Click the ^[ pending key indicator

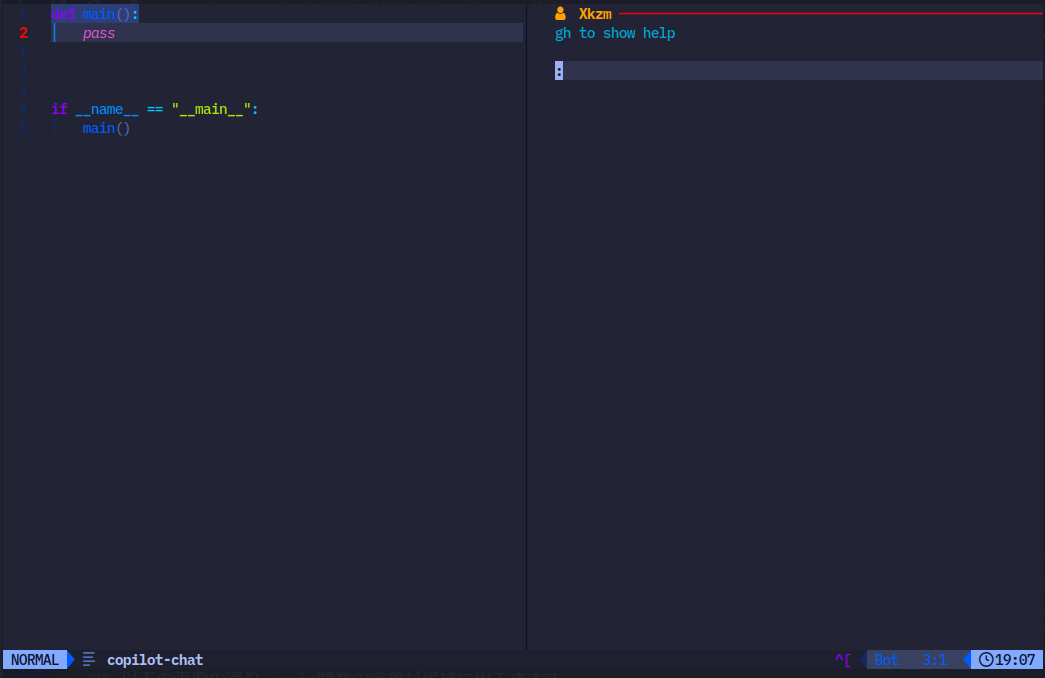pyautogui.click(x=842, y=660)
